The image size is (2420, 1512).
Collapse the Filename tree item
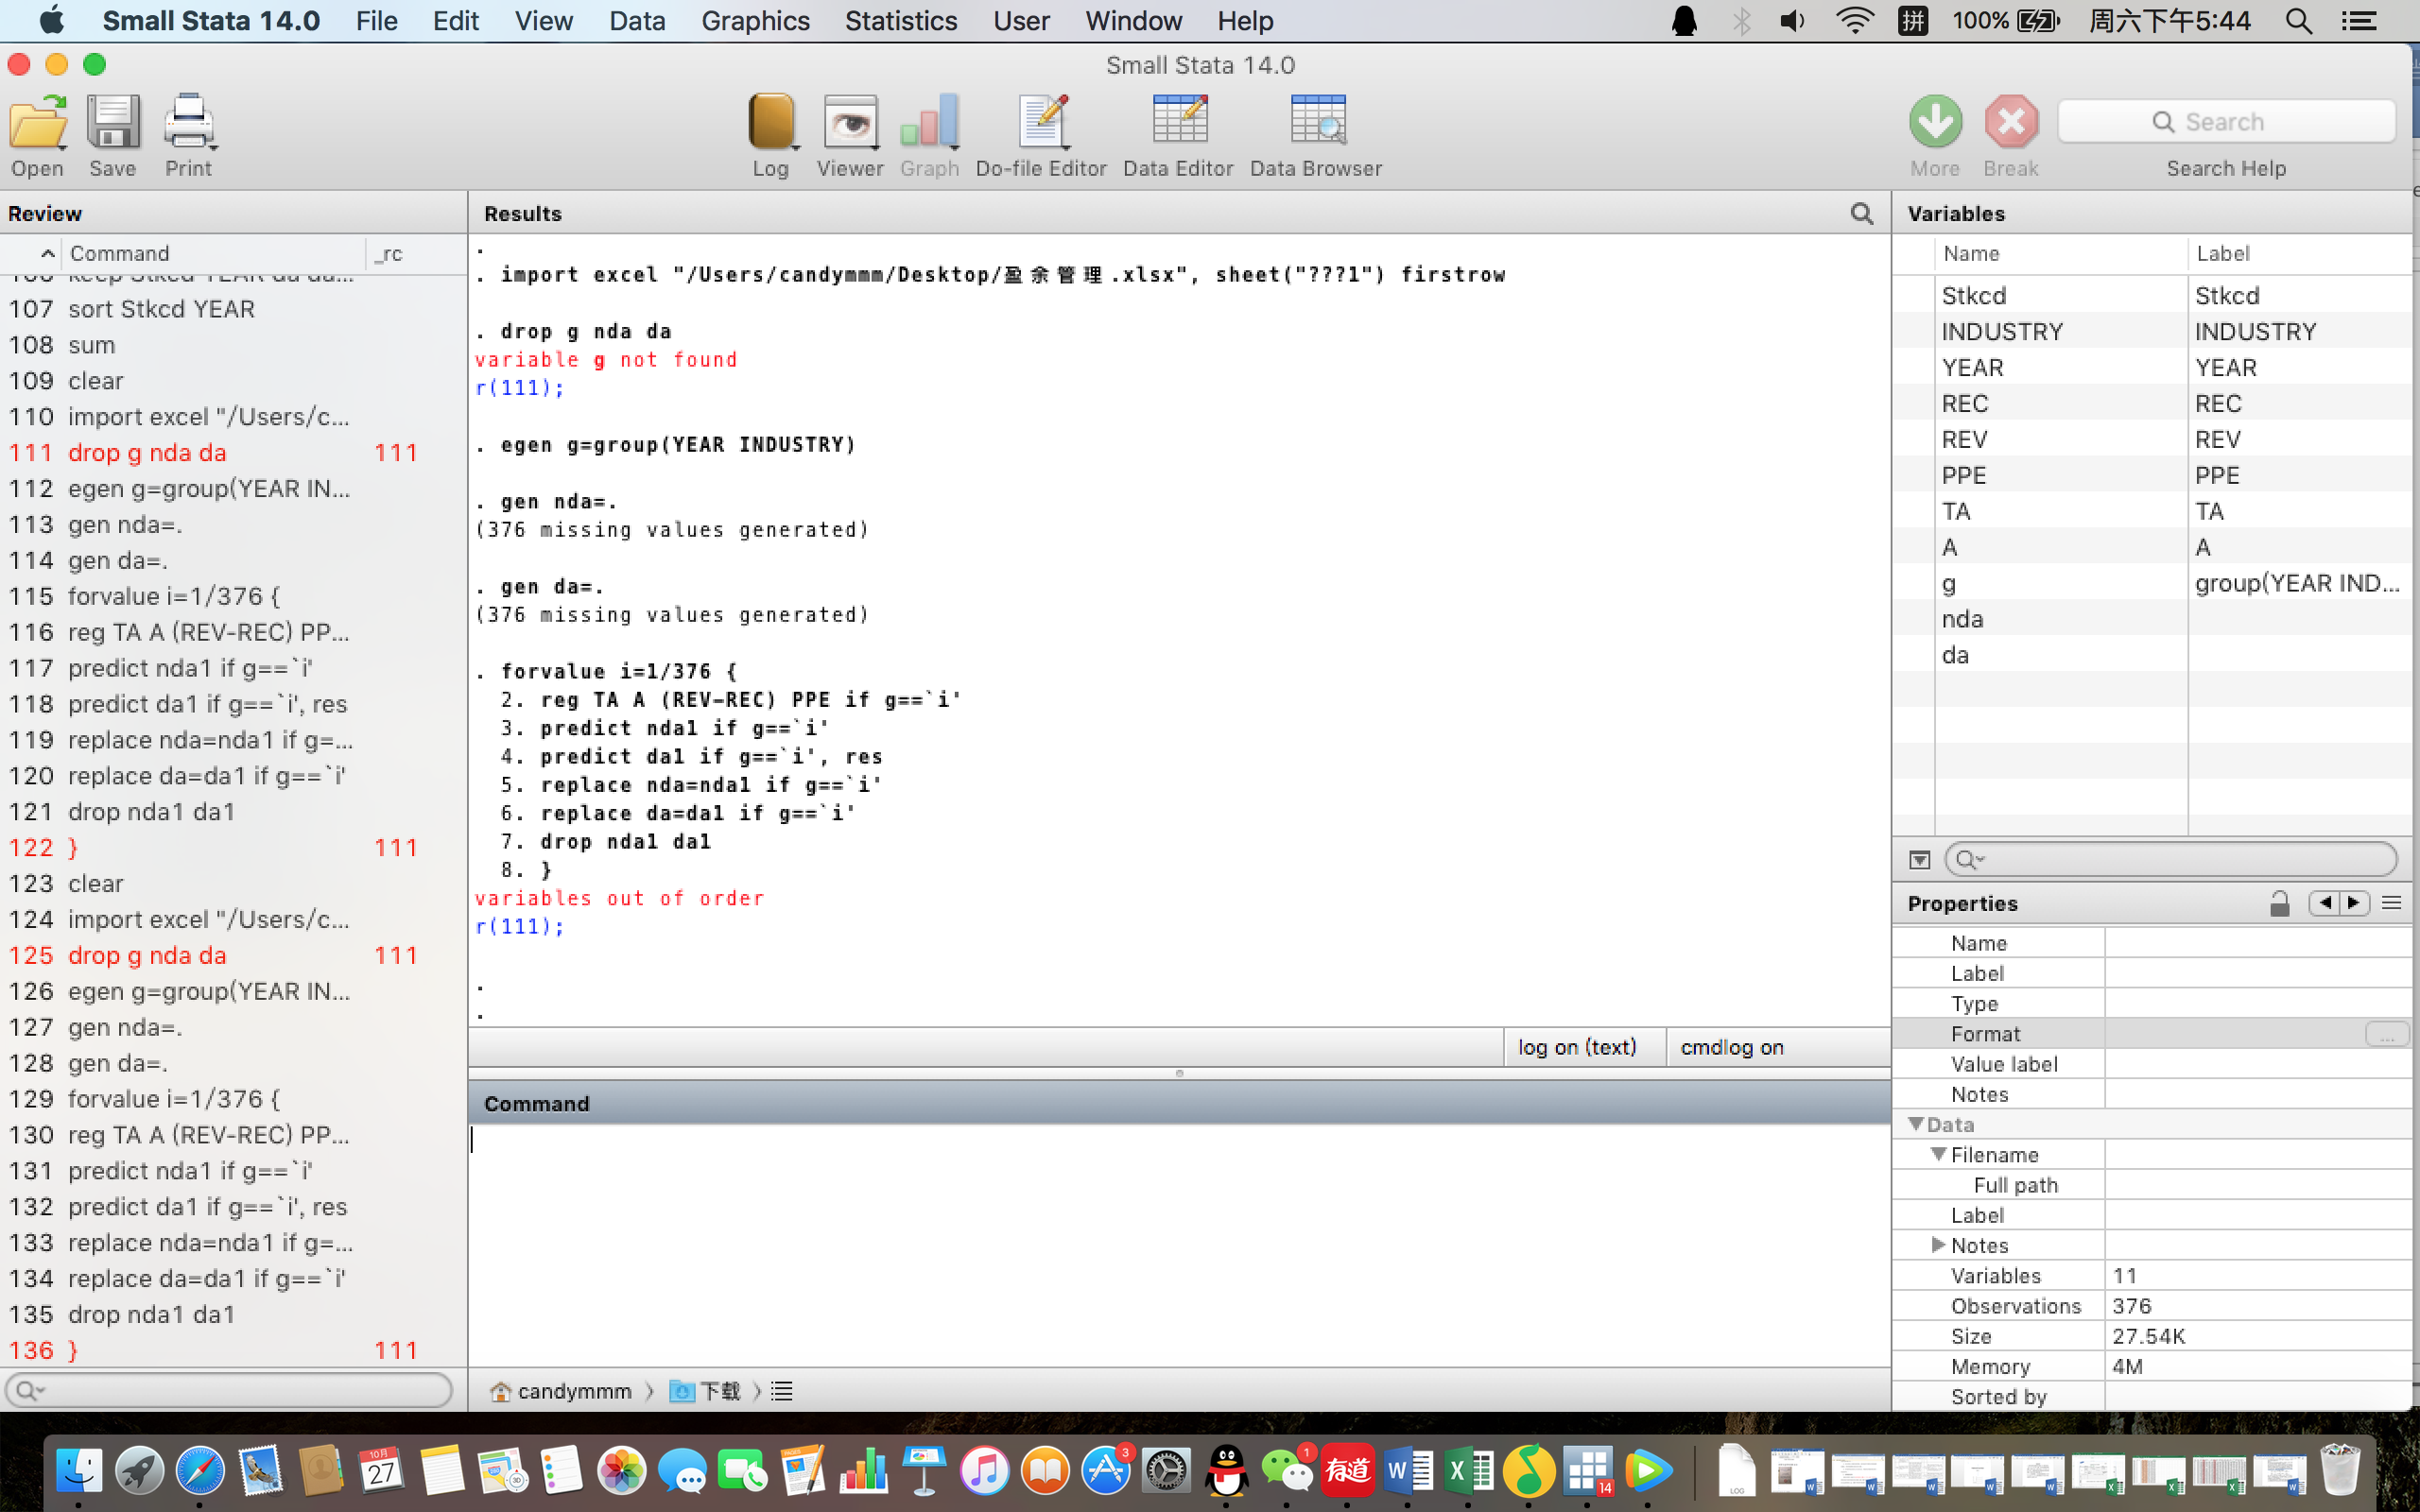point(1938,1154)
